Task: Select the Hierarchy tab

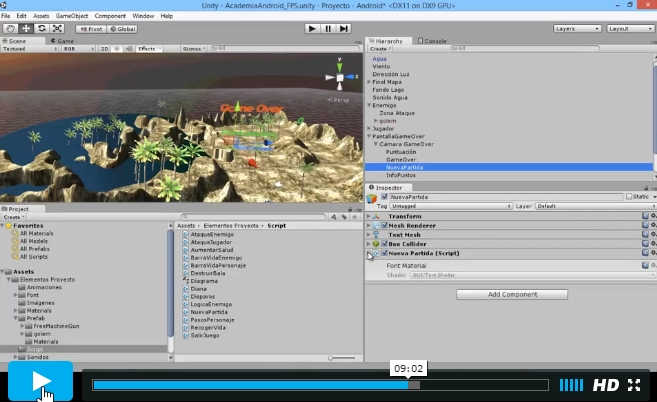Action: pos(386,41)
